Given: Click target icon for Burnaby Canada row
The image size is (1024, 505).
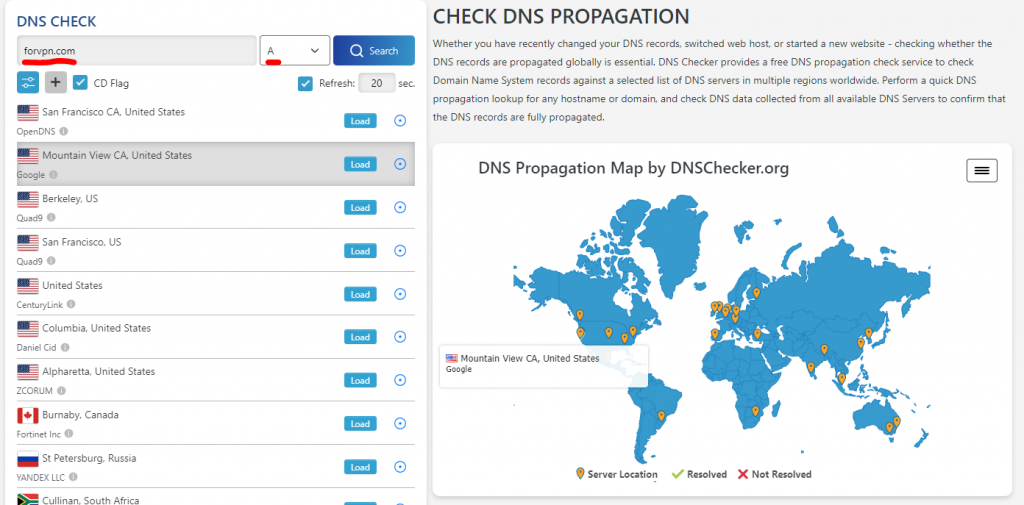Looking at the screenshot, I should tap(400, 424).
